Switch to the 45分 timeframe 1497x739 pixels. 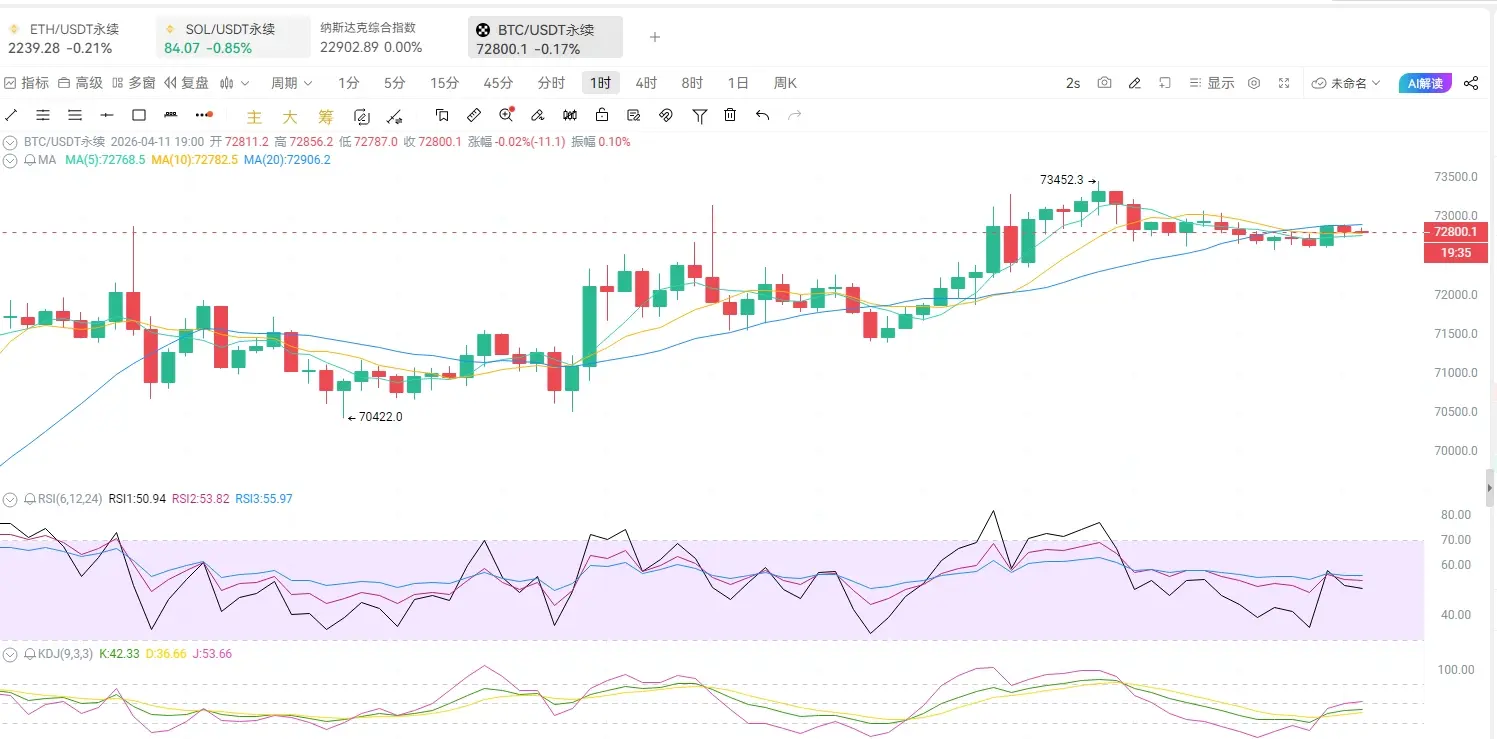pyautogui.click(x=498, y=83)
